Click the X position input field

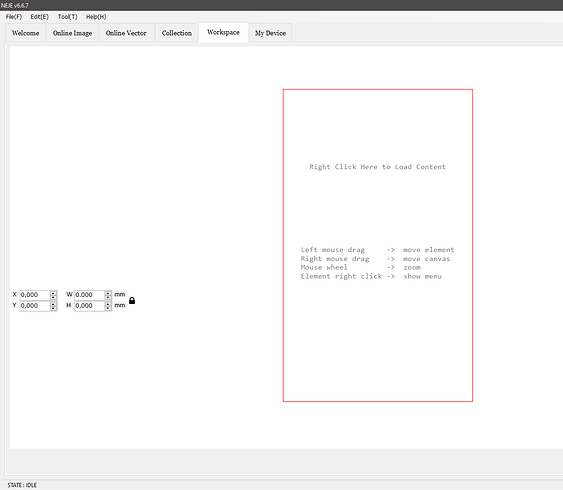(35, 295)
